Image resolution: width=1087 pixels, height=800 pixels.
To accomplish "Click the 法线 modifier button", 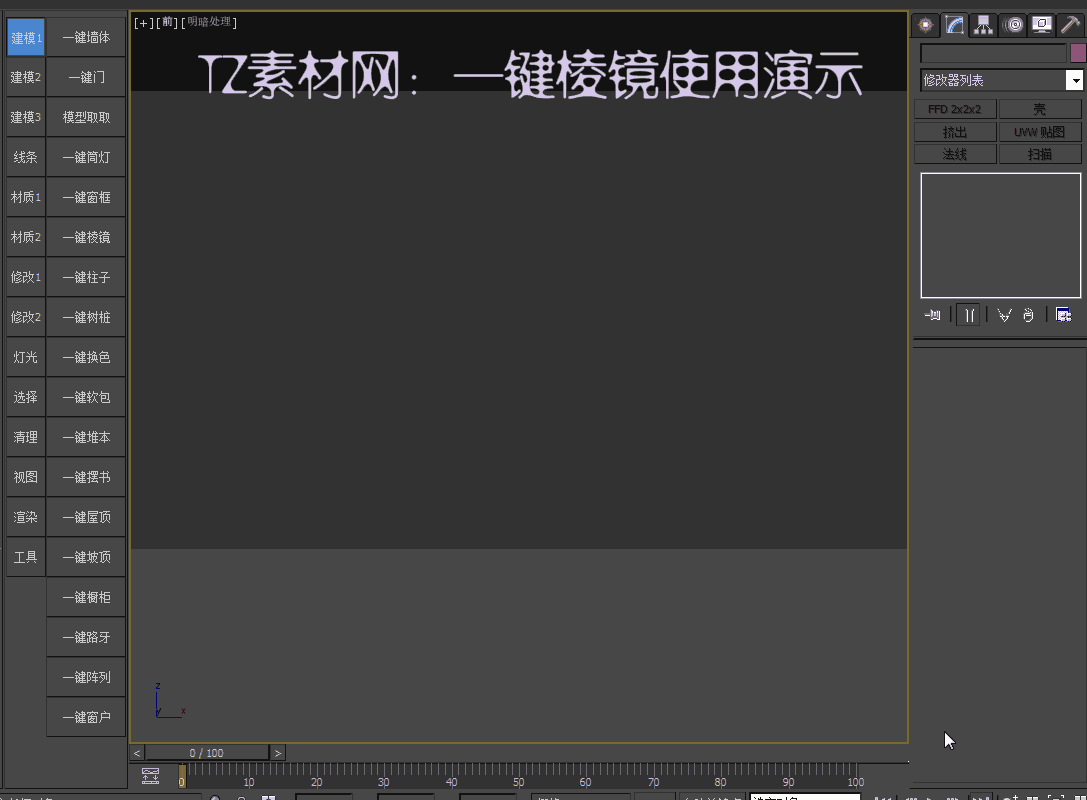I will (x=955, y=154).
